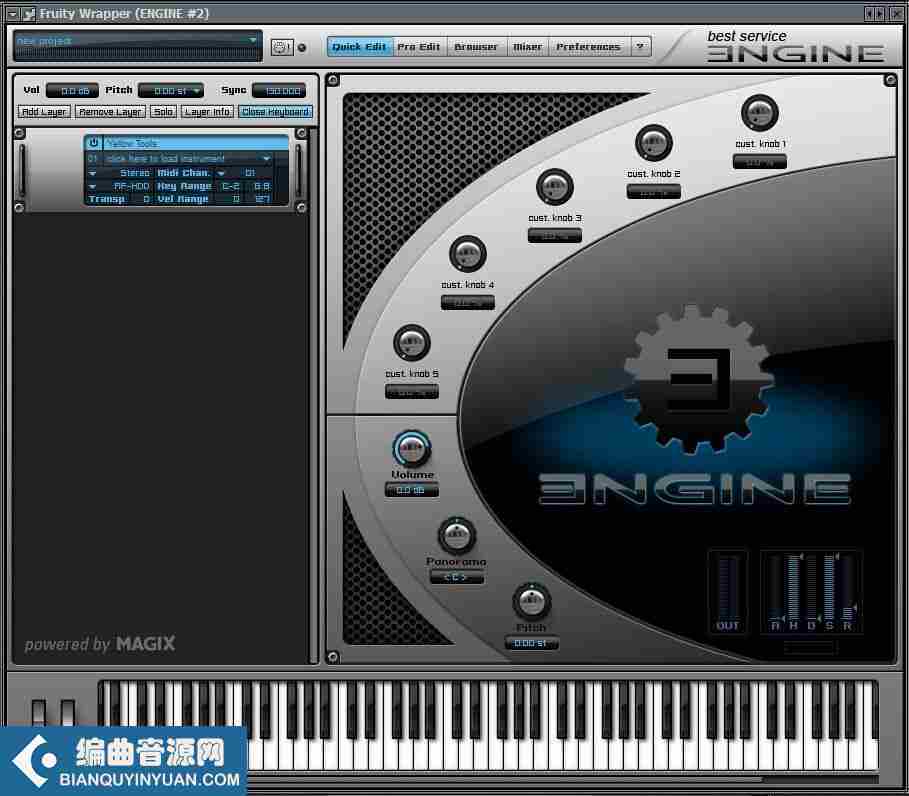
Task: Switch to the Quick Edit tab
Action: click(x=359, y=46)
